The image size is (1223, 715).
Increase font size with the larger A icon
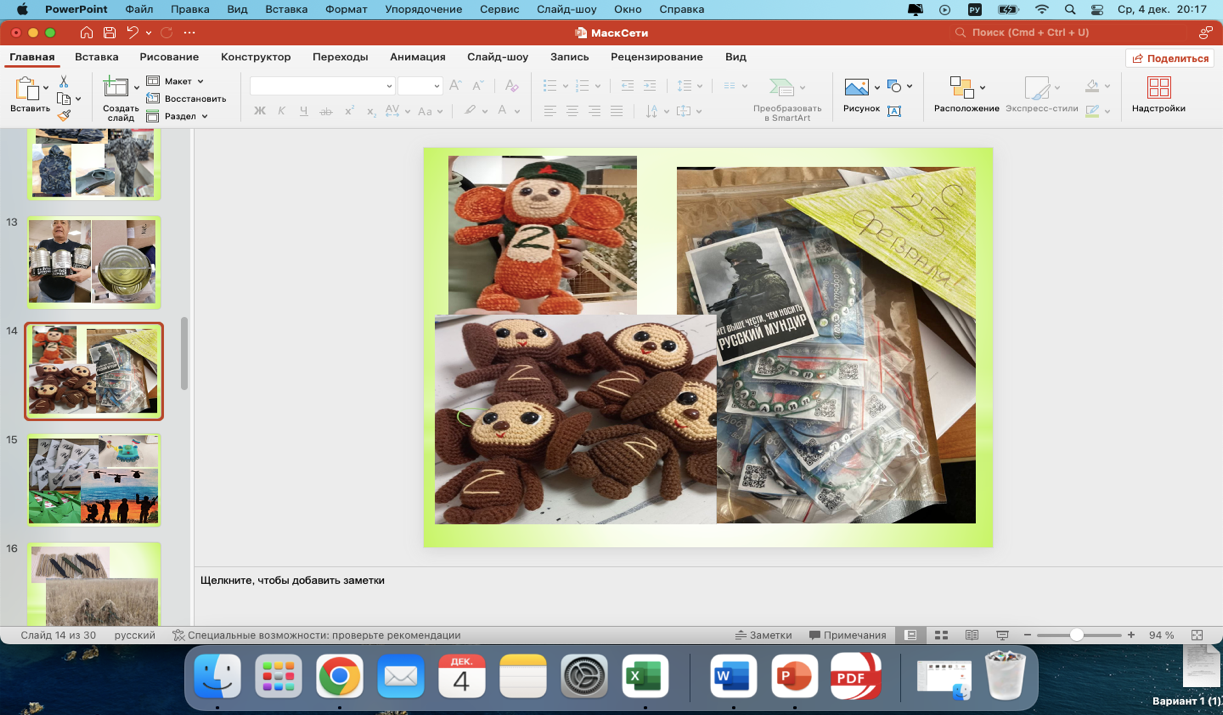point(456,86)
